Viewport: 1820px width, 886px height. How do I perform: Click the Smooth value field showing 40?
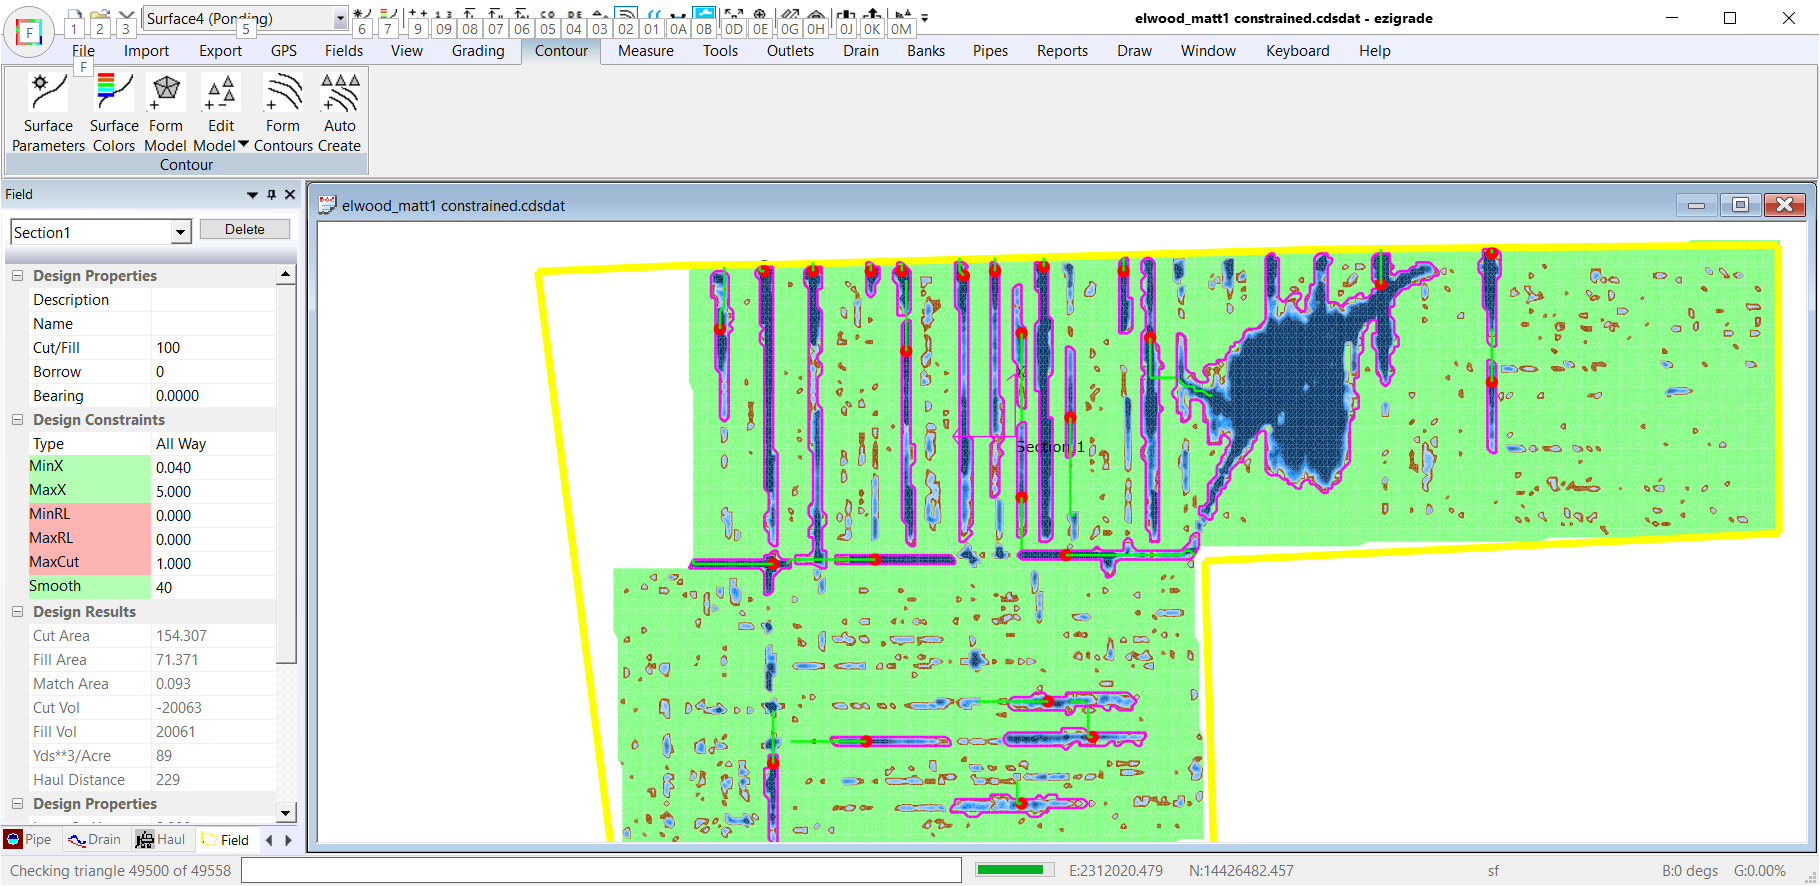point(213,588)
